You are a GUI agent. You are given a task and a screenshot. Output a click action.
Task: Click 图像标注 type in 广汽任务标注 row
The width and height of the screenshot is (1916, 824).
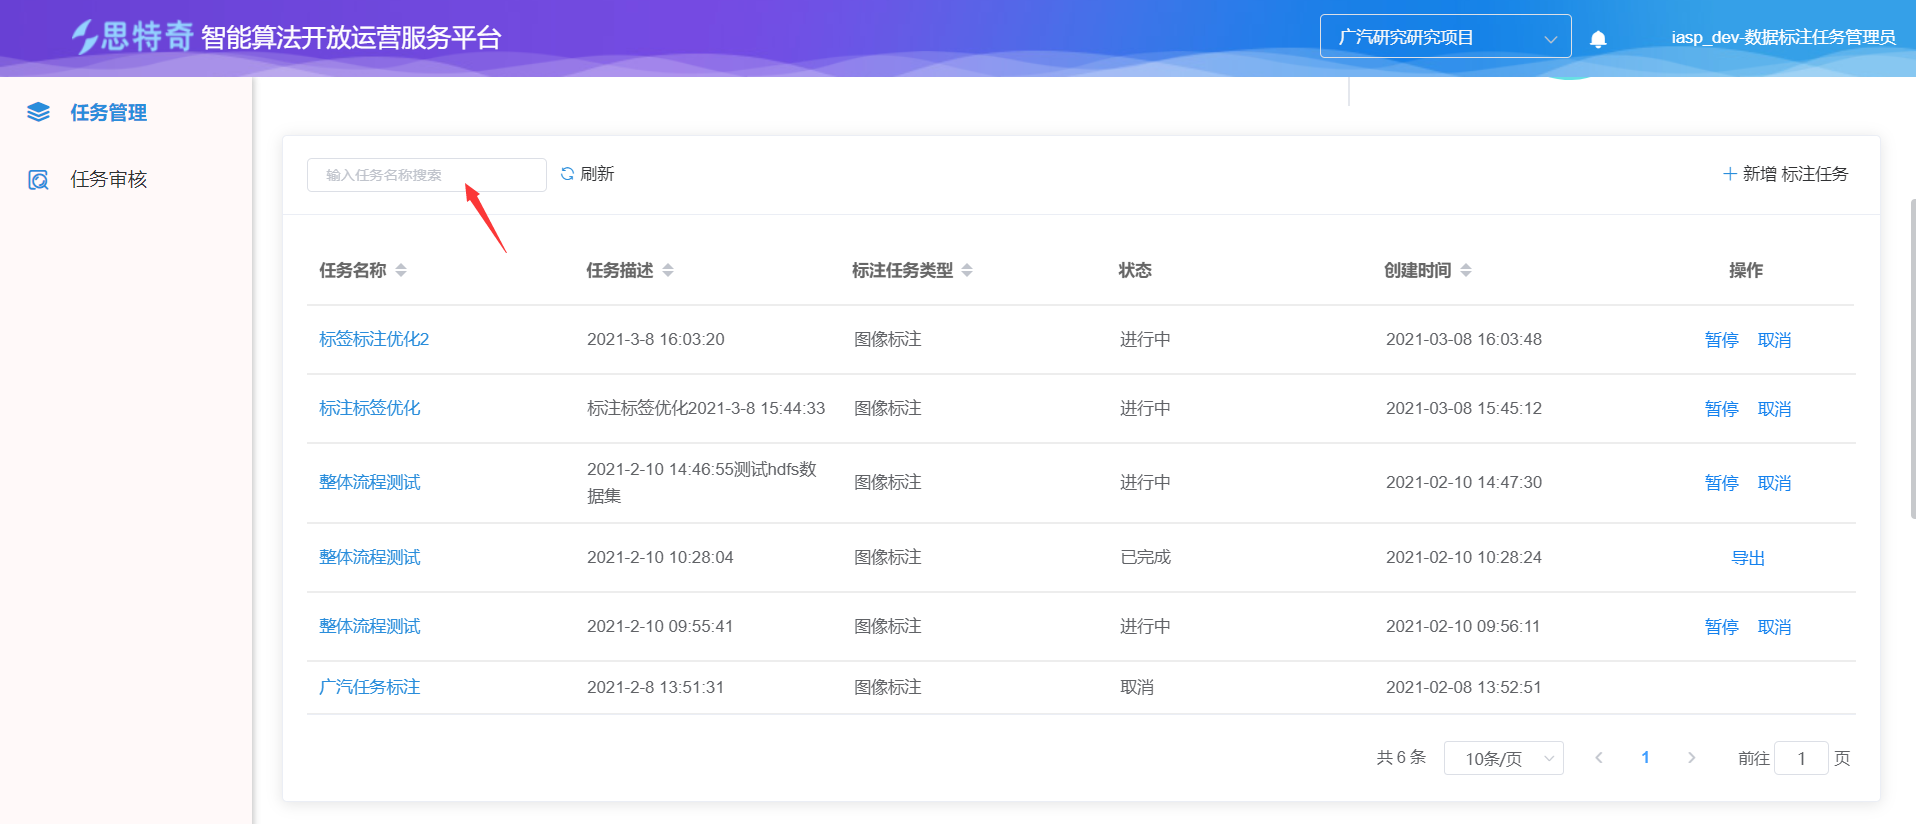click(x=888, y=687)
